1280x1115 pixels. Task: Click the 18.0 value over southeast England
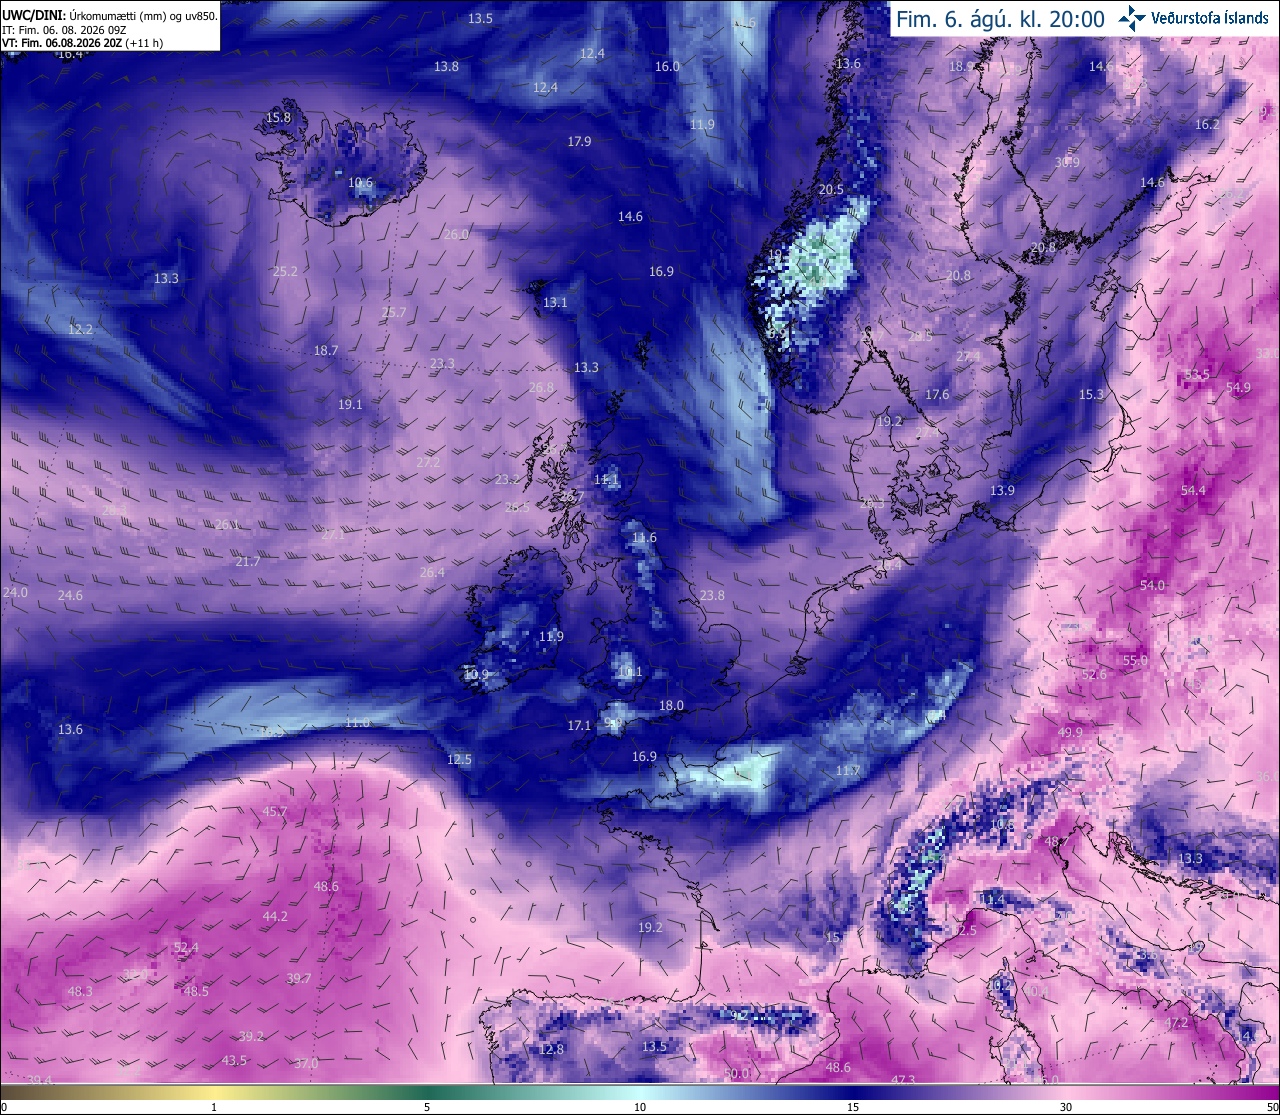pyautogui.click(x=671, y=705)
